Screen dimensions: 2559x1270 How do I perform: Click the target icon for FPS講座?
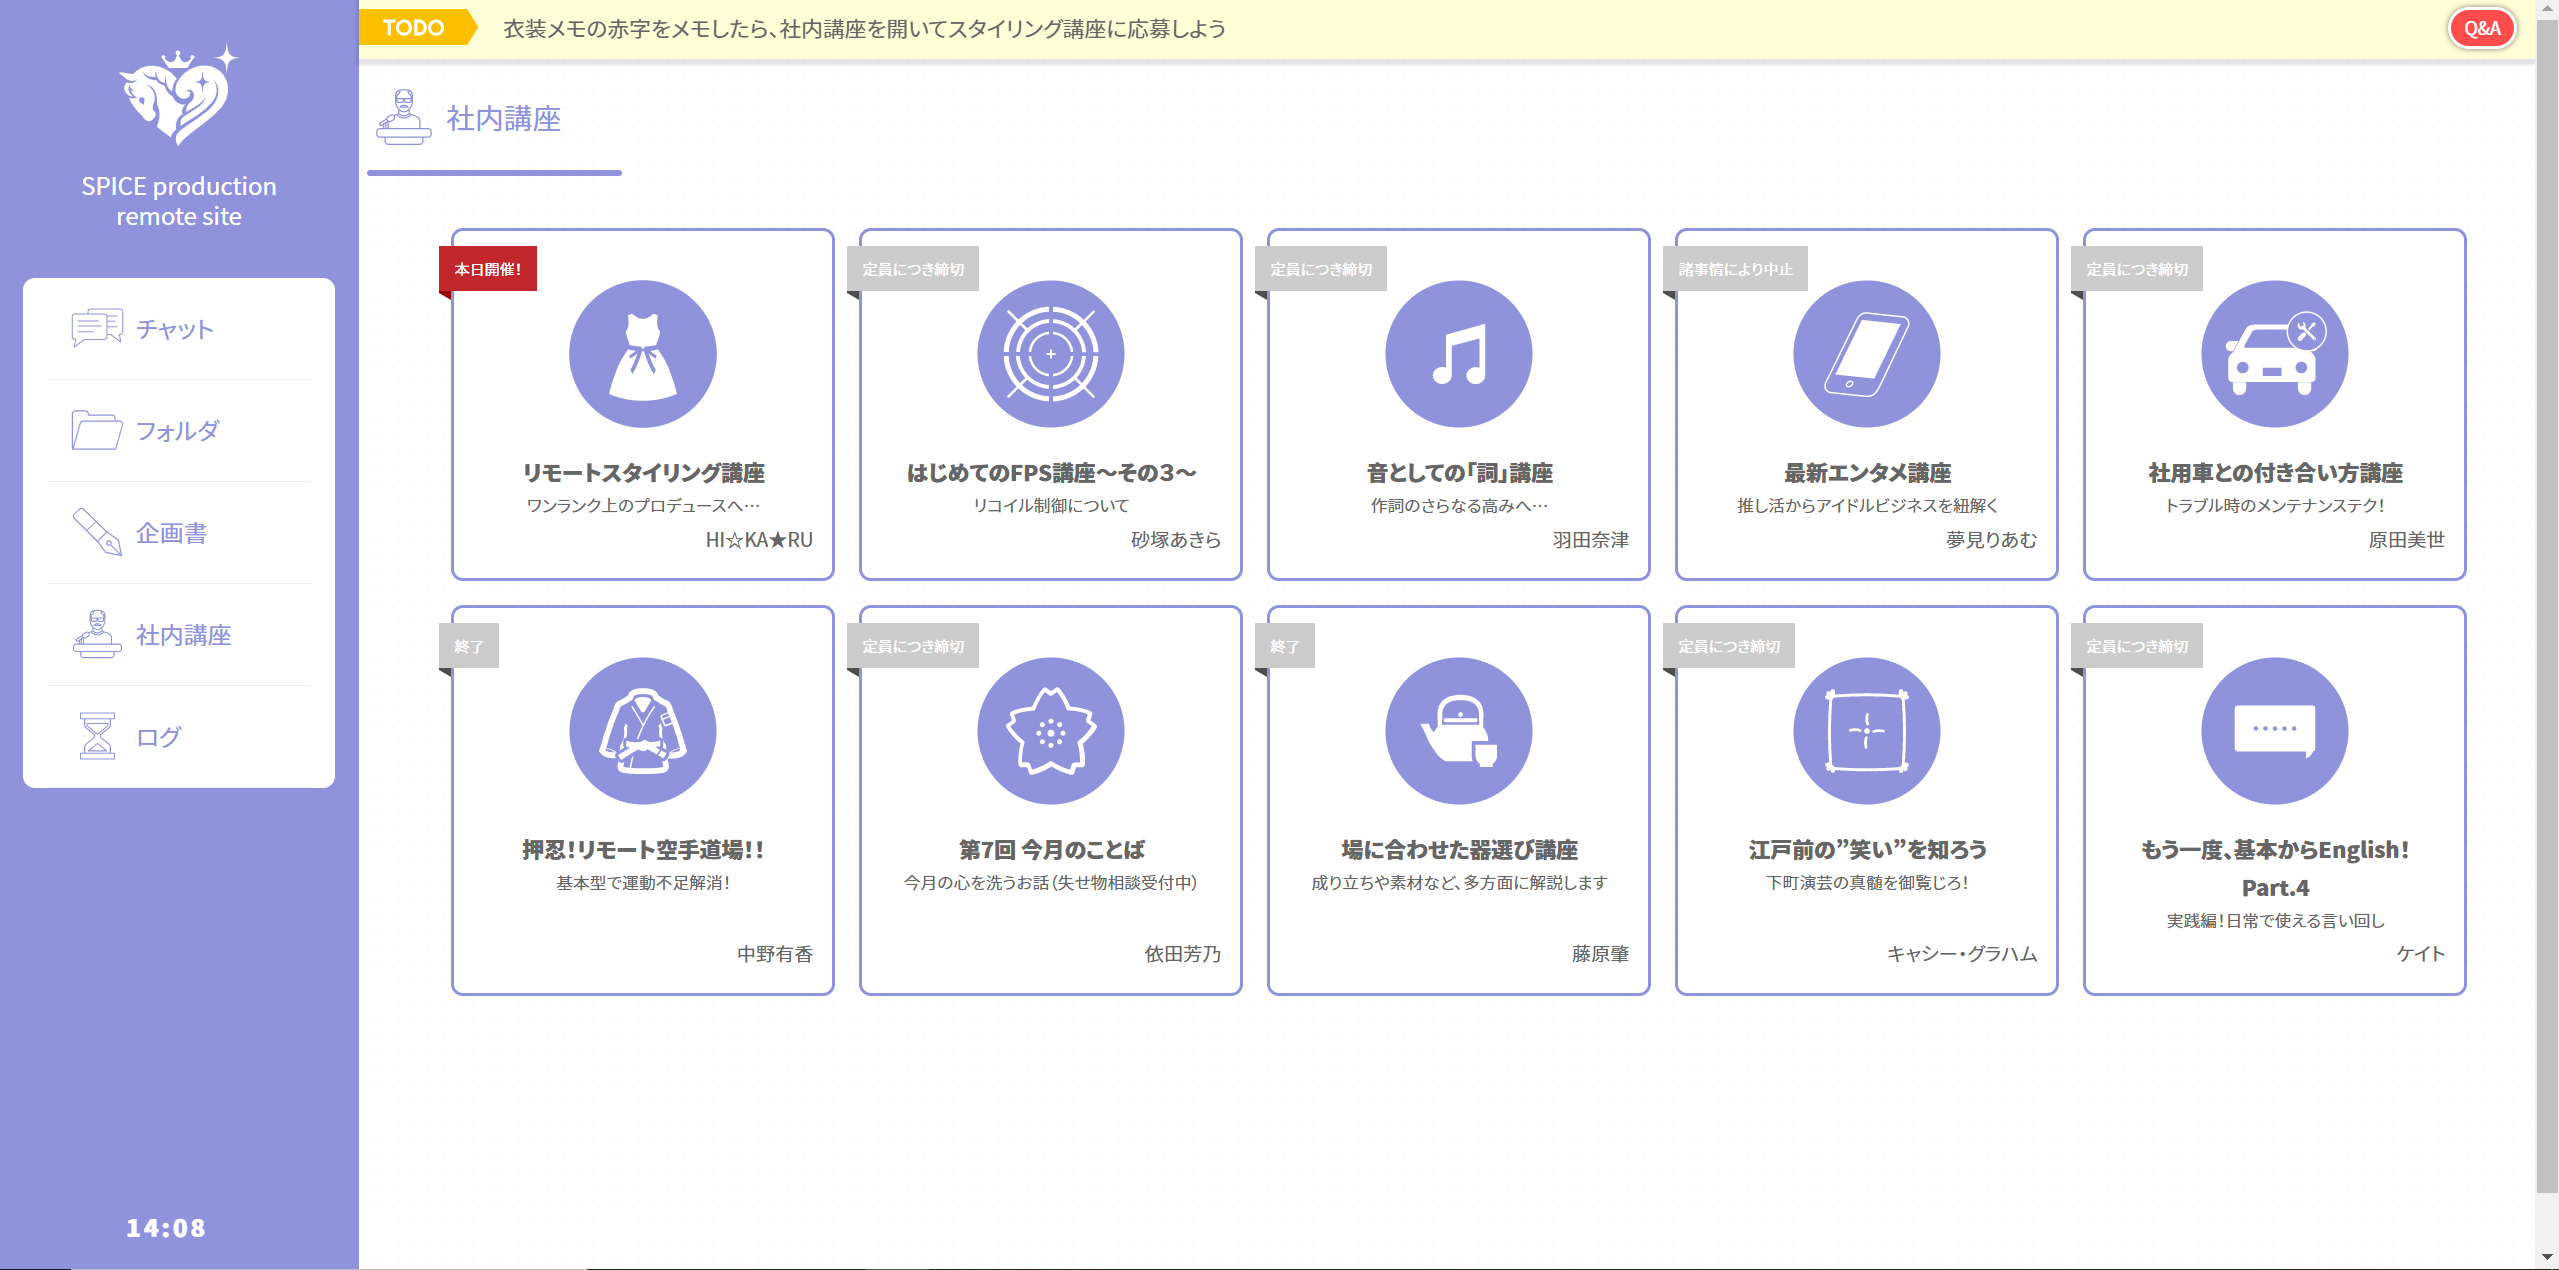1050,354
